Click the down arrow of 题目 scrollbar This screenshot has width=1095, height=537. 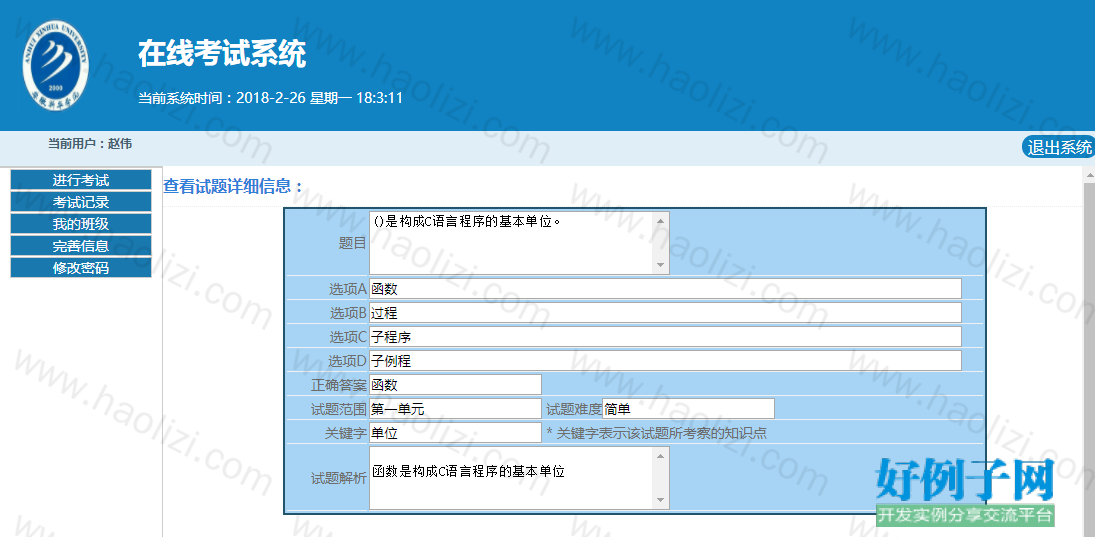pos(661,265)
